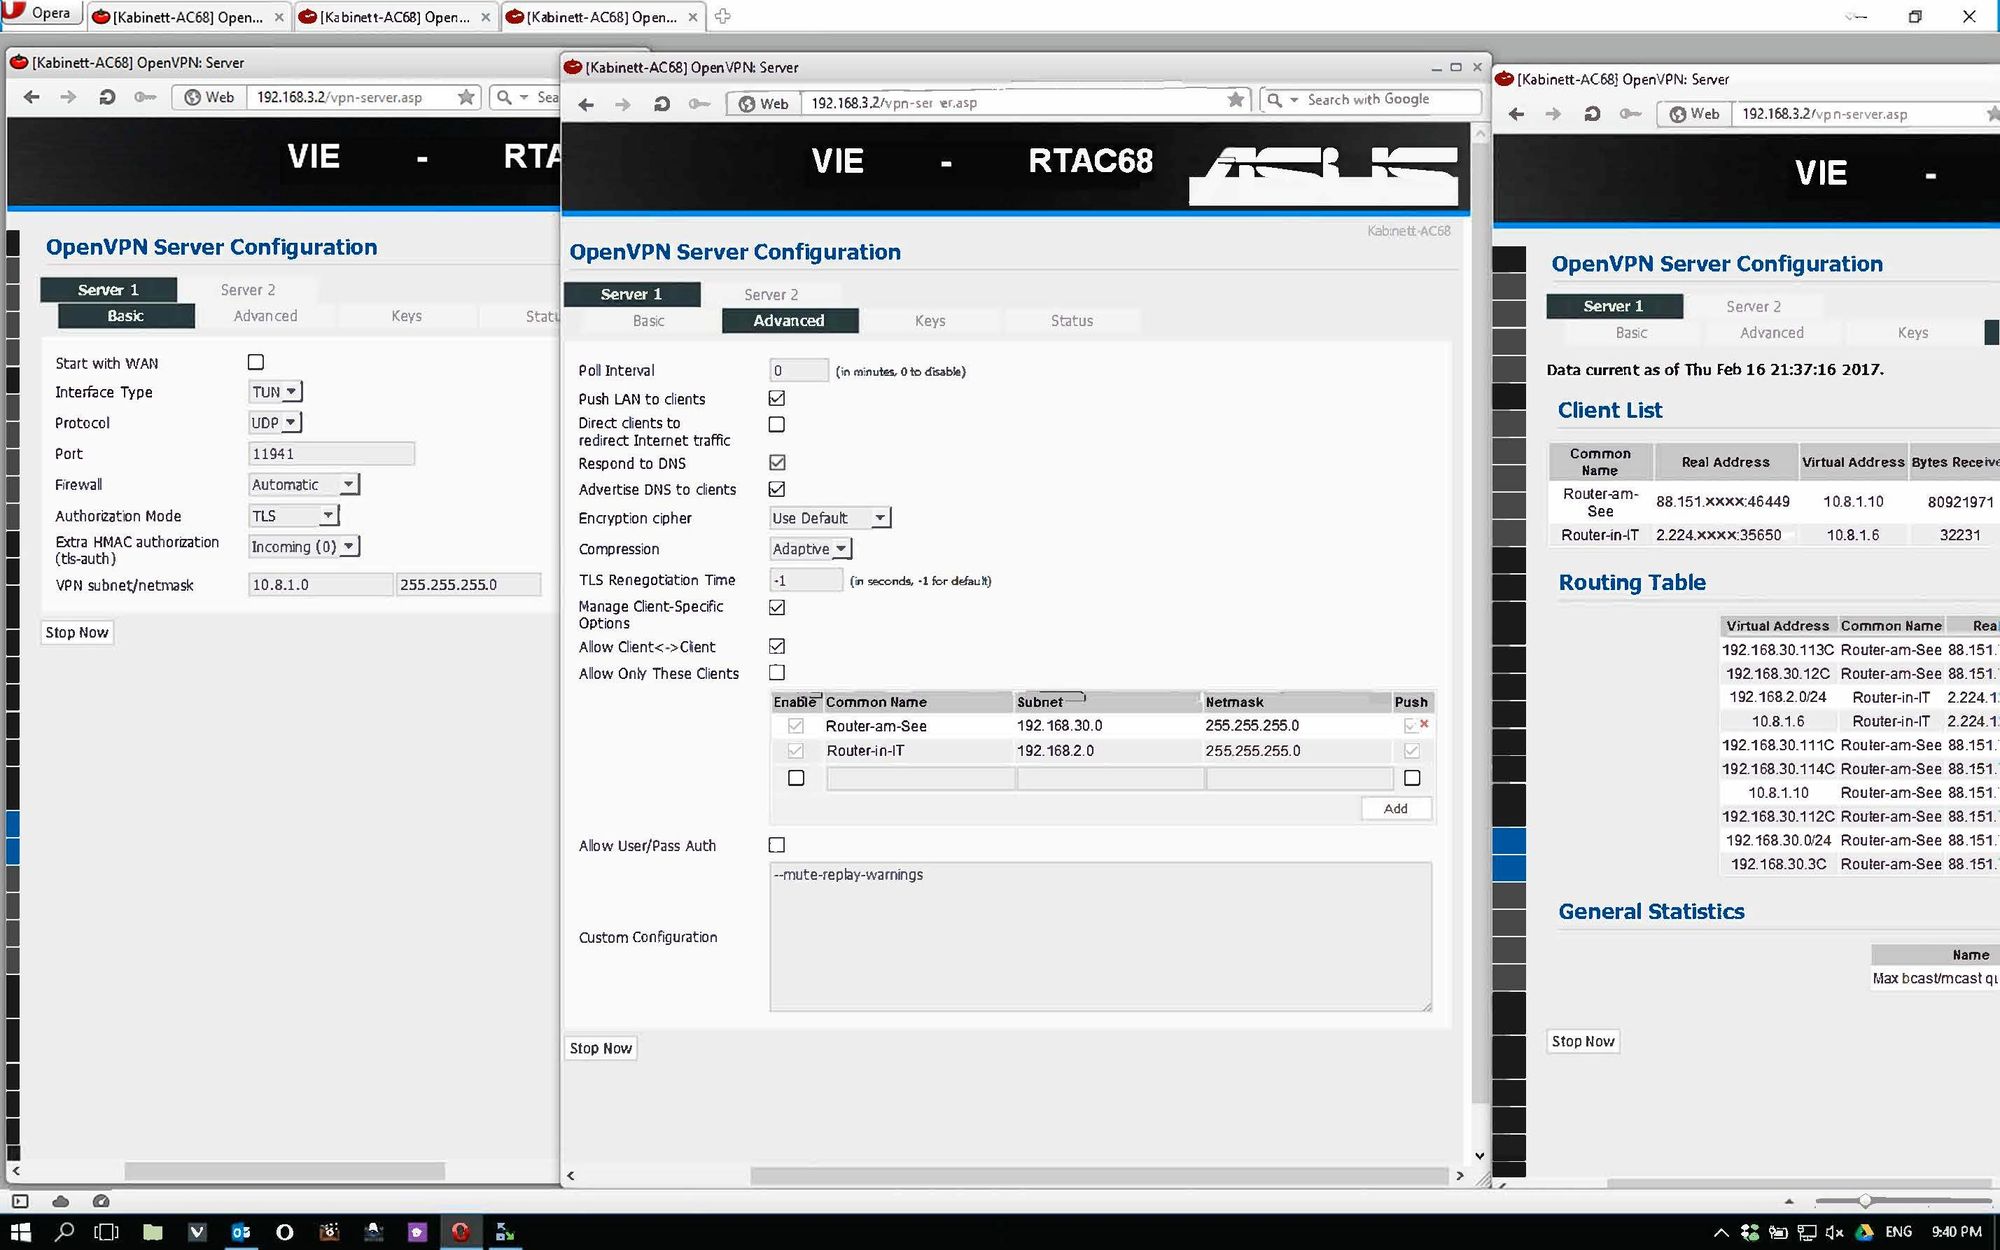Toggle Allow Client<->Client checkbox
This screenshot has height=1250, width=2000.
coord(777,646)
